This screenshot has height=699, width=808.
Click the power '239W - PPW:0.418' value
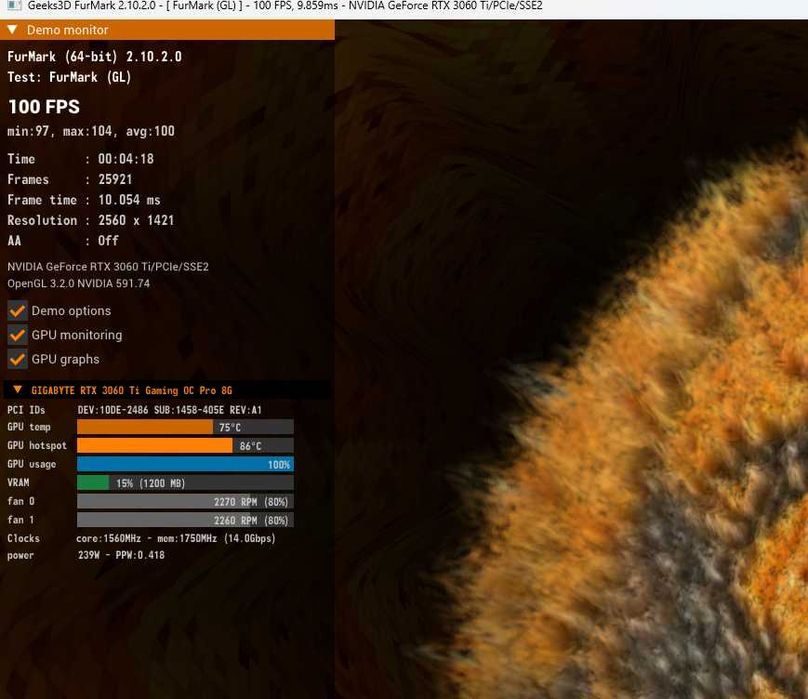coord(122,555)
